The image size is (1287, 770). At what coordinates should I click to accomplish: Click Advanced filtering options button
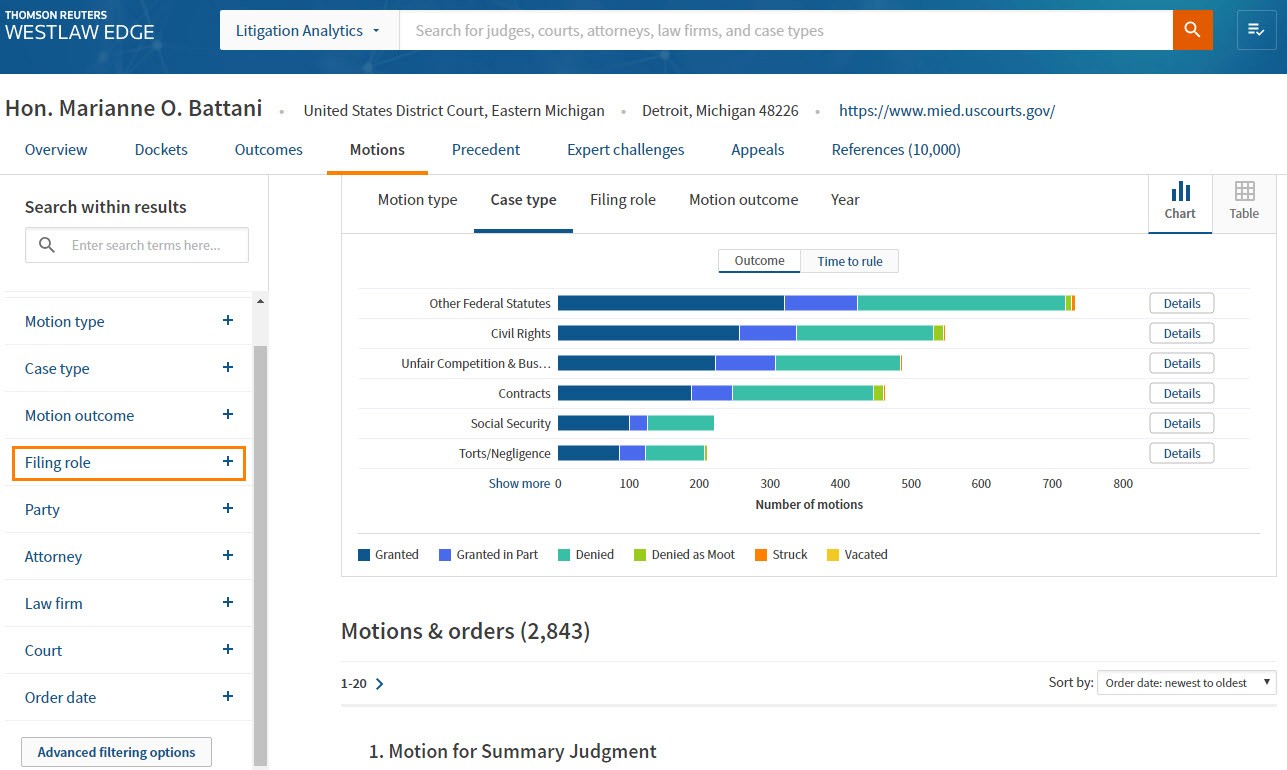click(116, 752)
